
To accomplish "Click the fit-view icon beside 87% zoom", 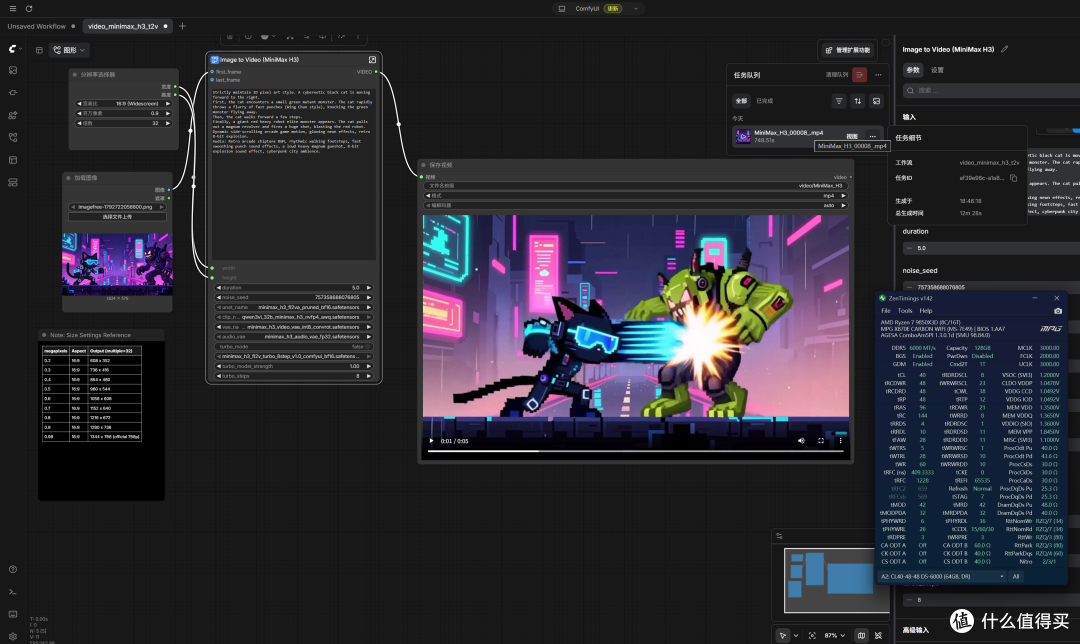I will (812, 635).
